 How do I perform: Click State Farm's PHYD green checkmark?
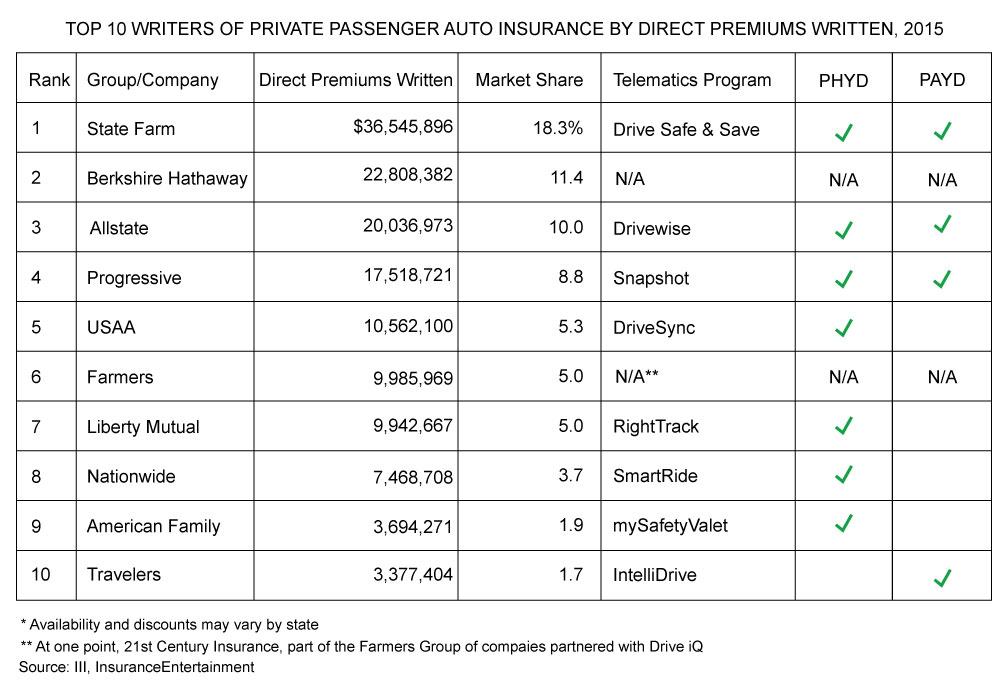click(x=843, y=131)
